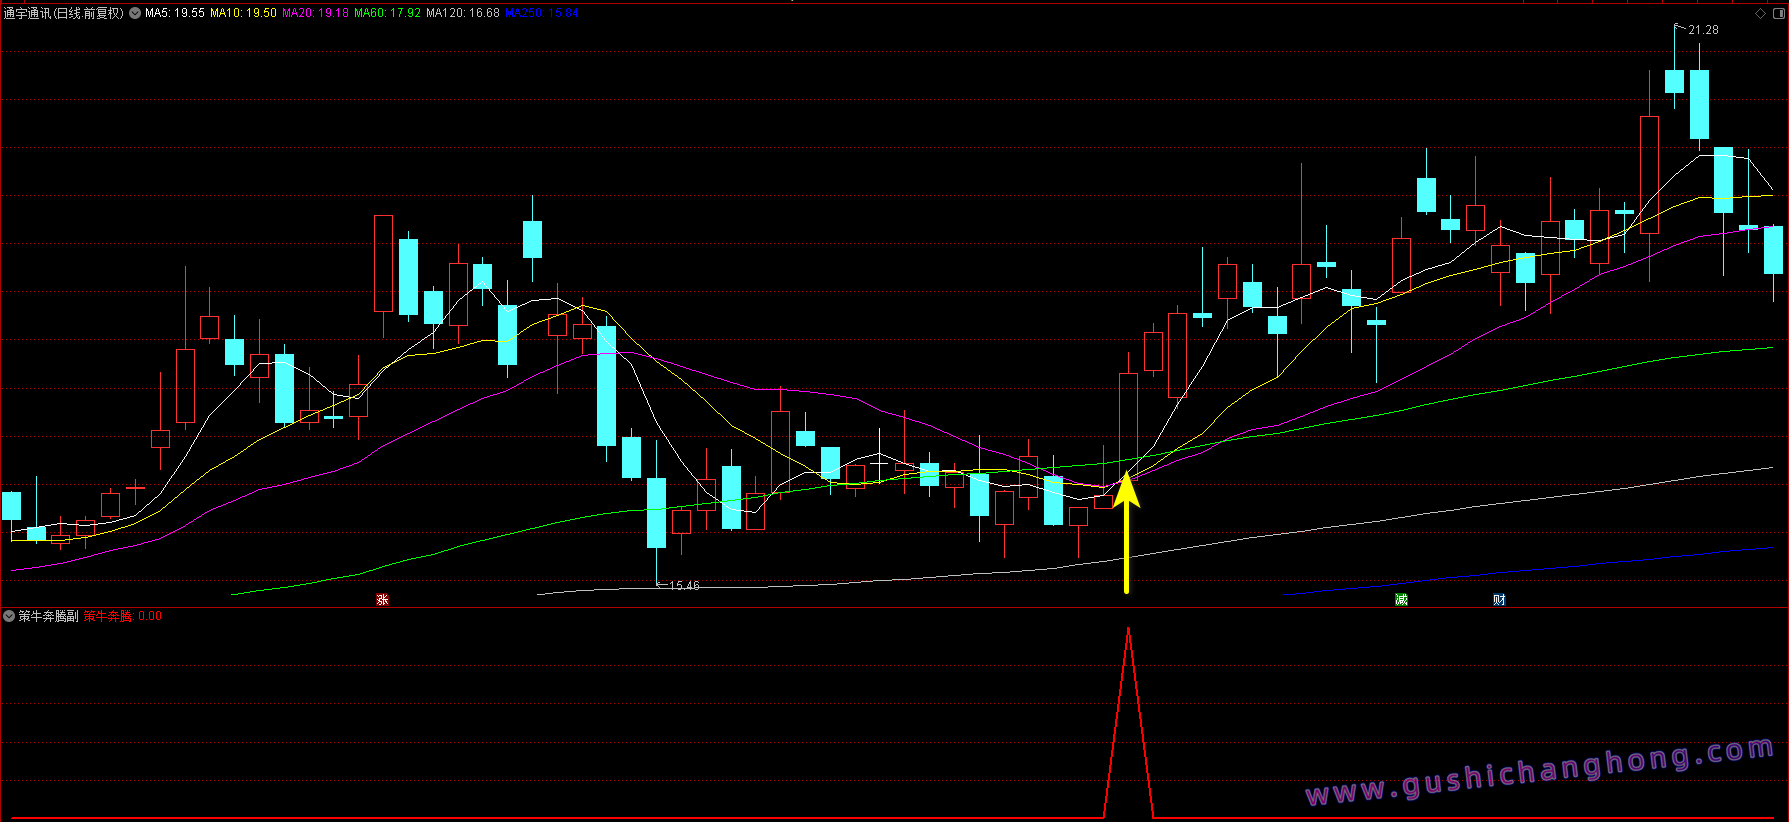Click the blue 财 event marker

pyautogui.click(x=1499, y=600)
